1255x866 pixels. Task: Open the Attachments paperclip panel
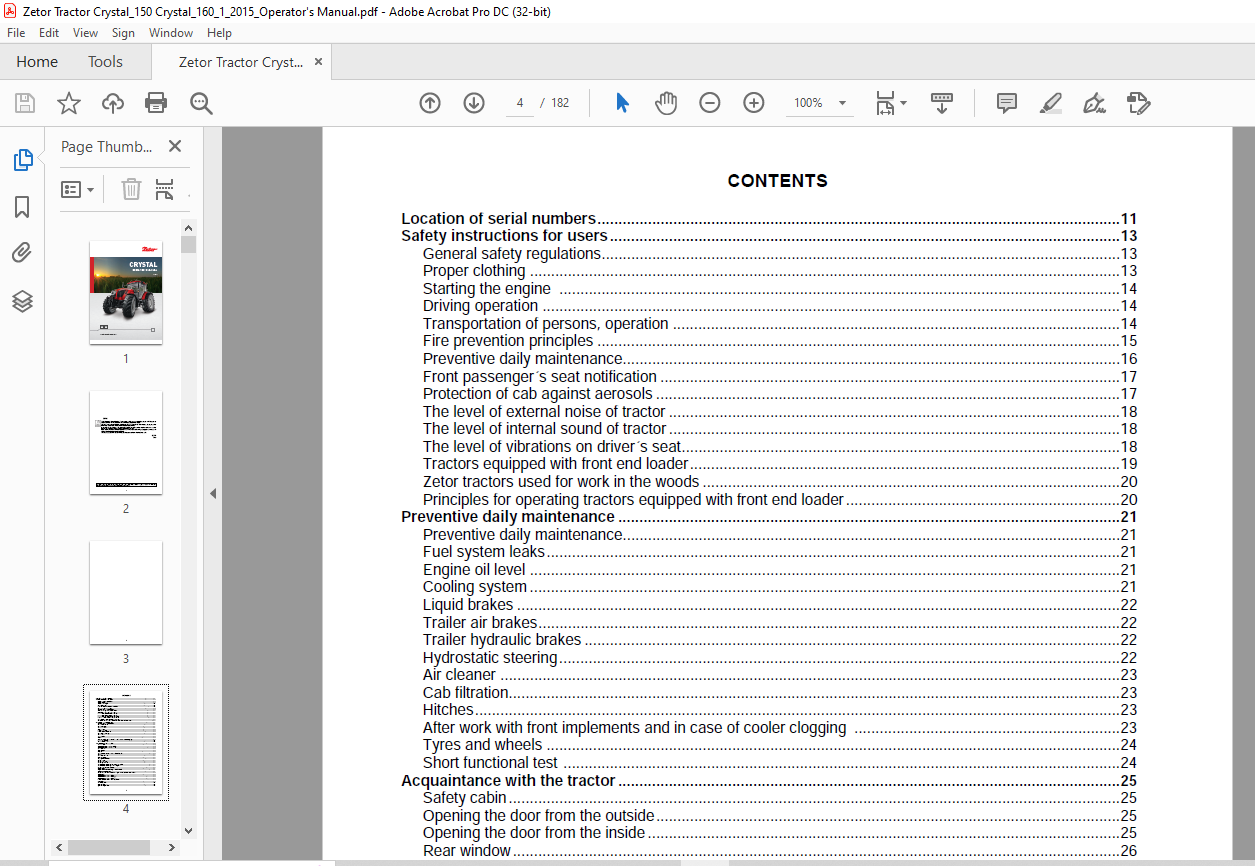tap(22, 253)
